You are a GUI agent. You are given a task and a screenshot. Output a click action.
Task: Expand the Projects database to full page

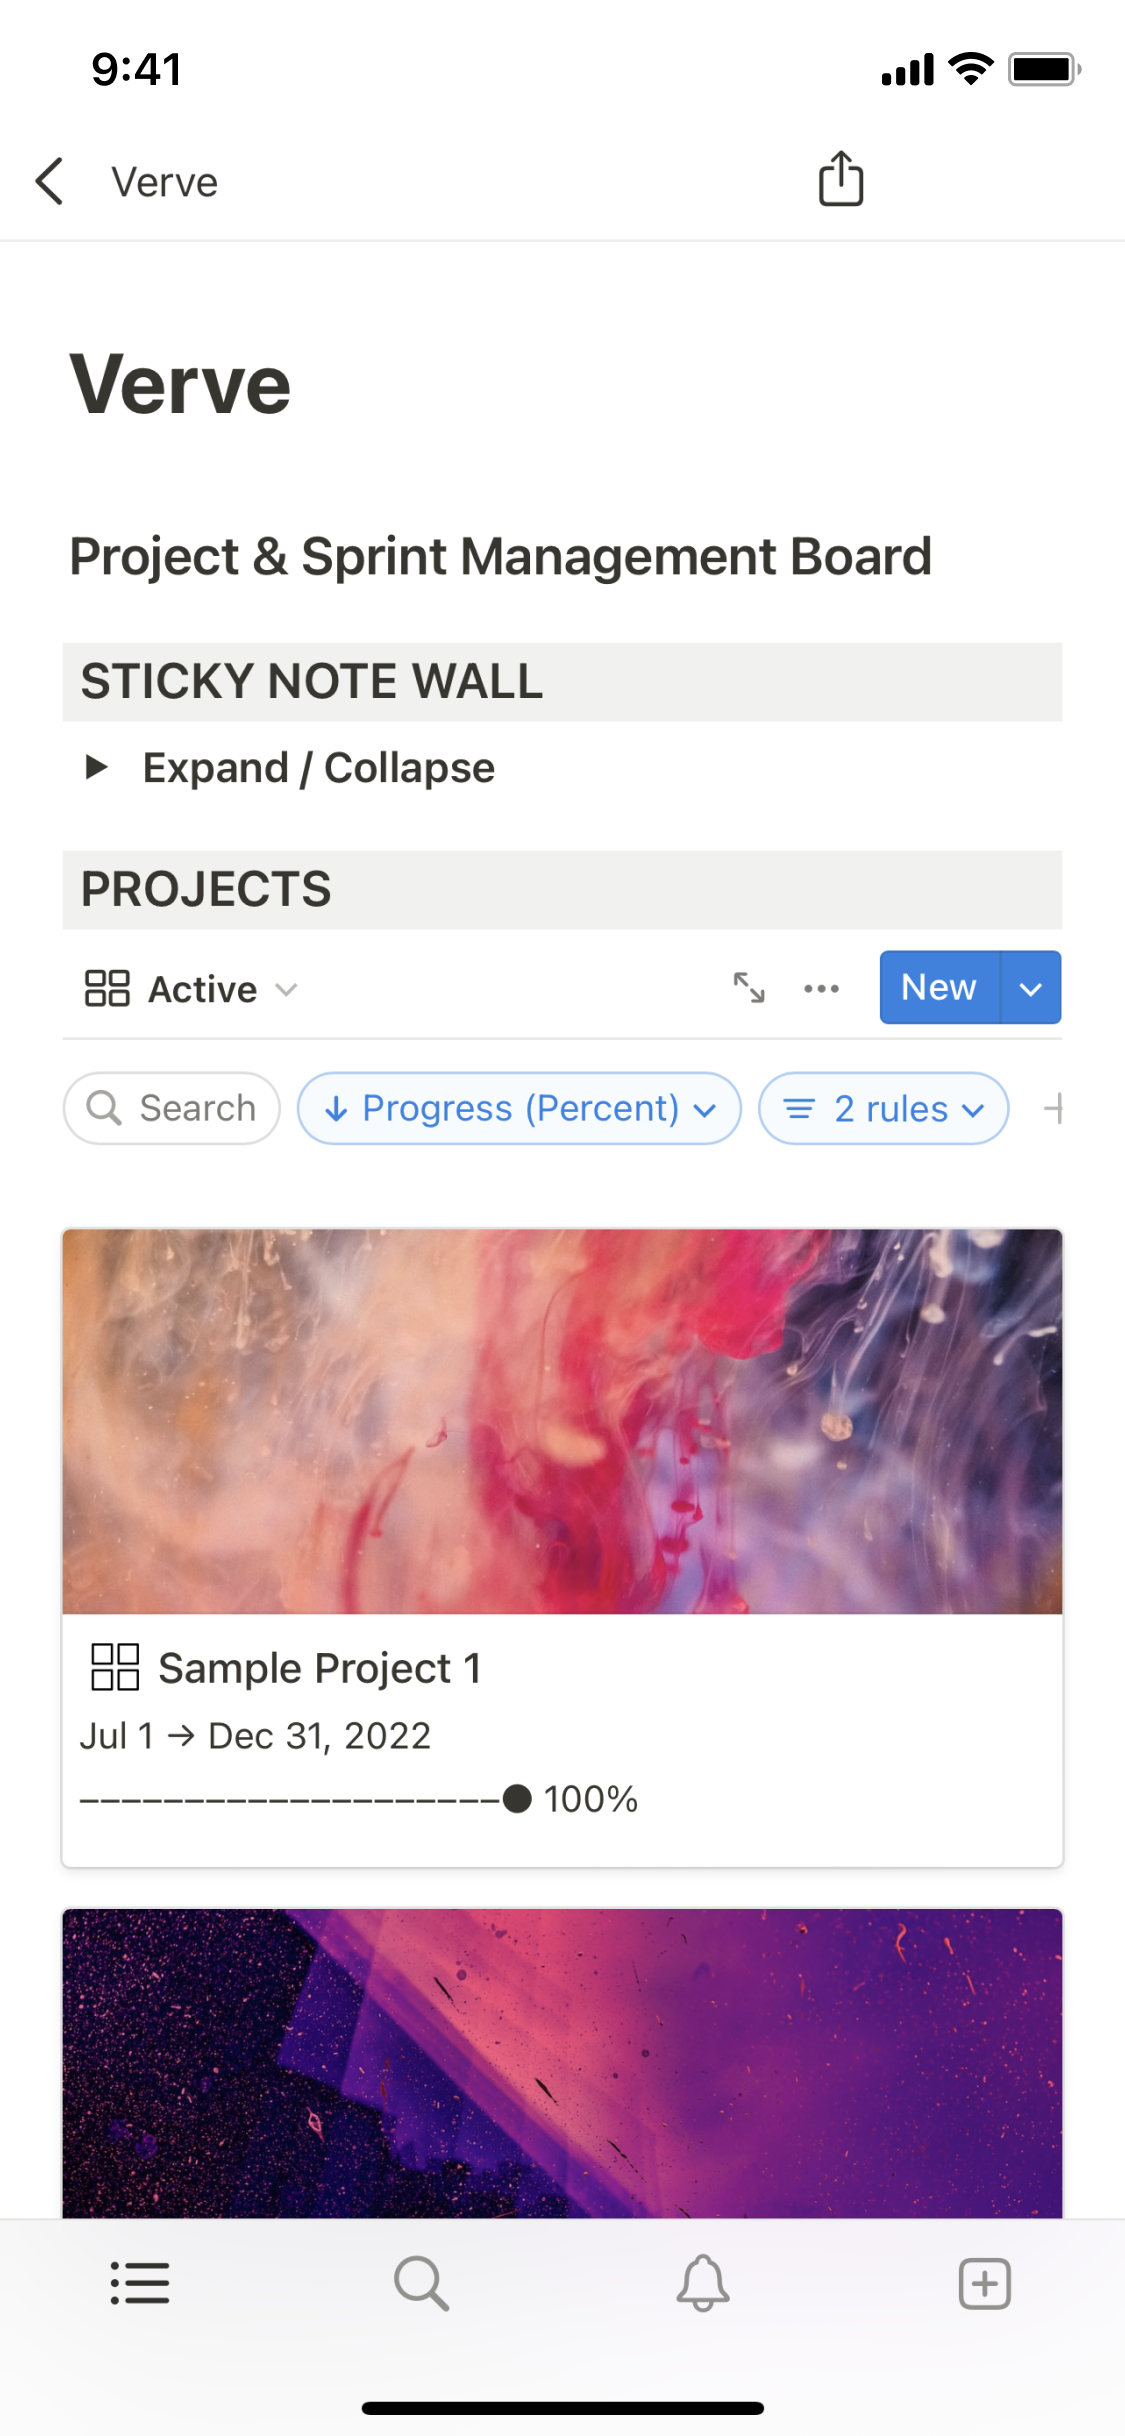(749, 988)
